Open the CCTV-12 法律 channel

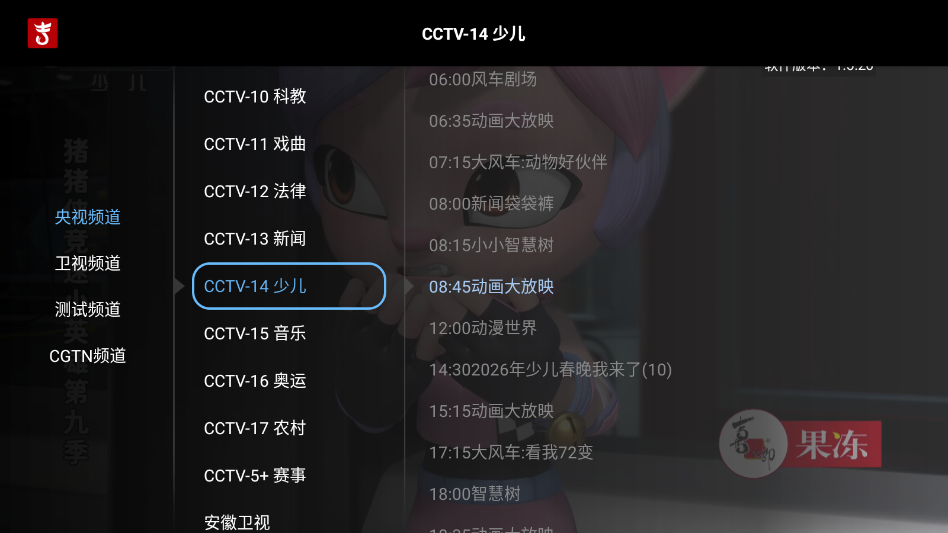[255, 192]
